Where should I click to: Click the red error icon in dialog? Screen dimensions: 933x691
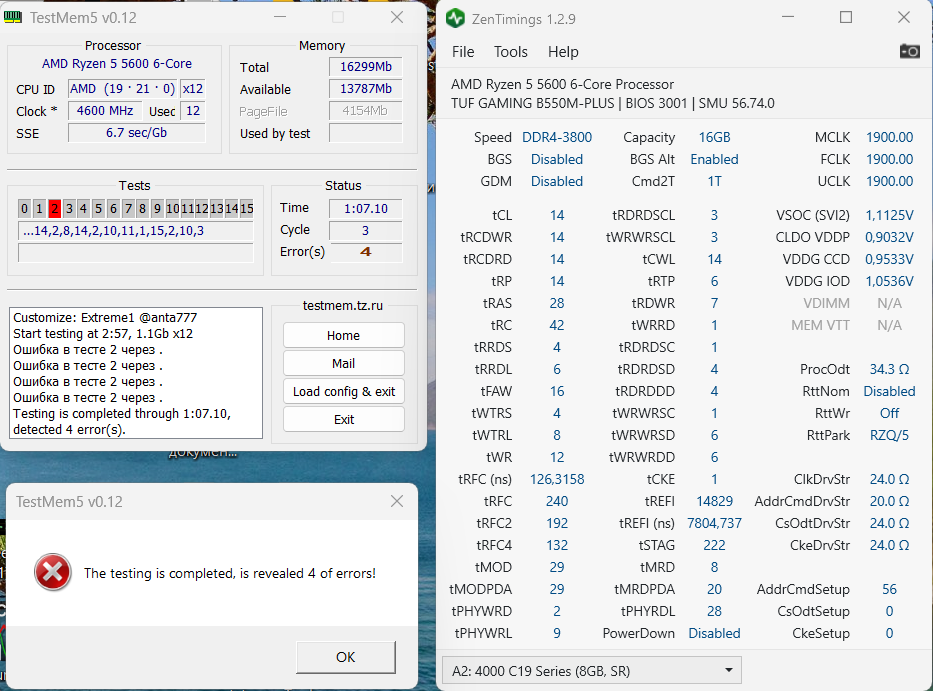[x=53, y=573]
